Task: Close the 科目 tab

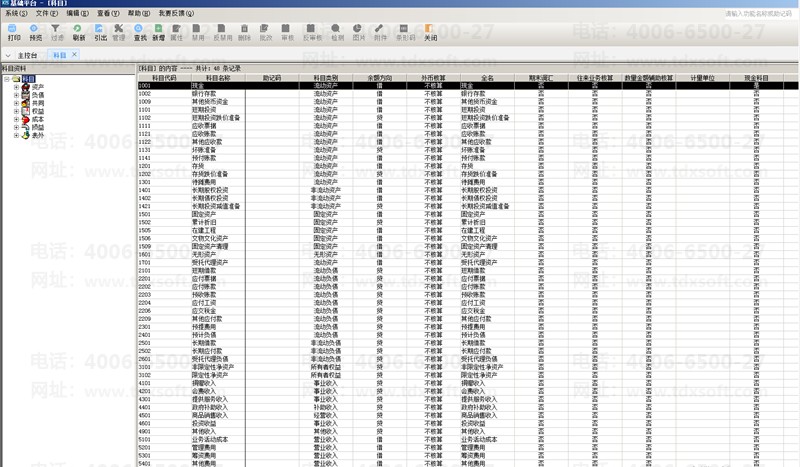Action: pyautogui.click(x=73, y=55)
